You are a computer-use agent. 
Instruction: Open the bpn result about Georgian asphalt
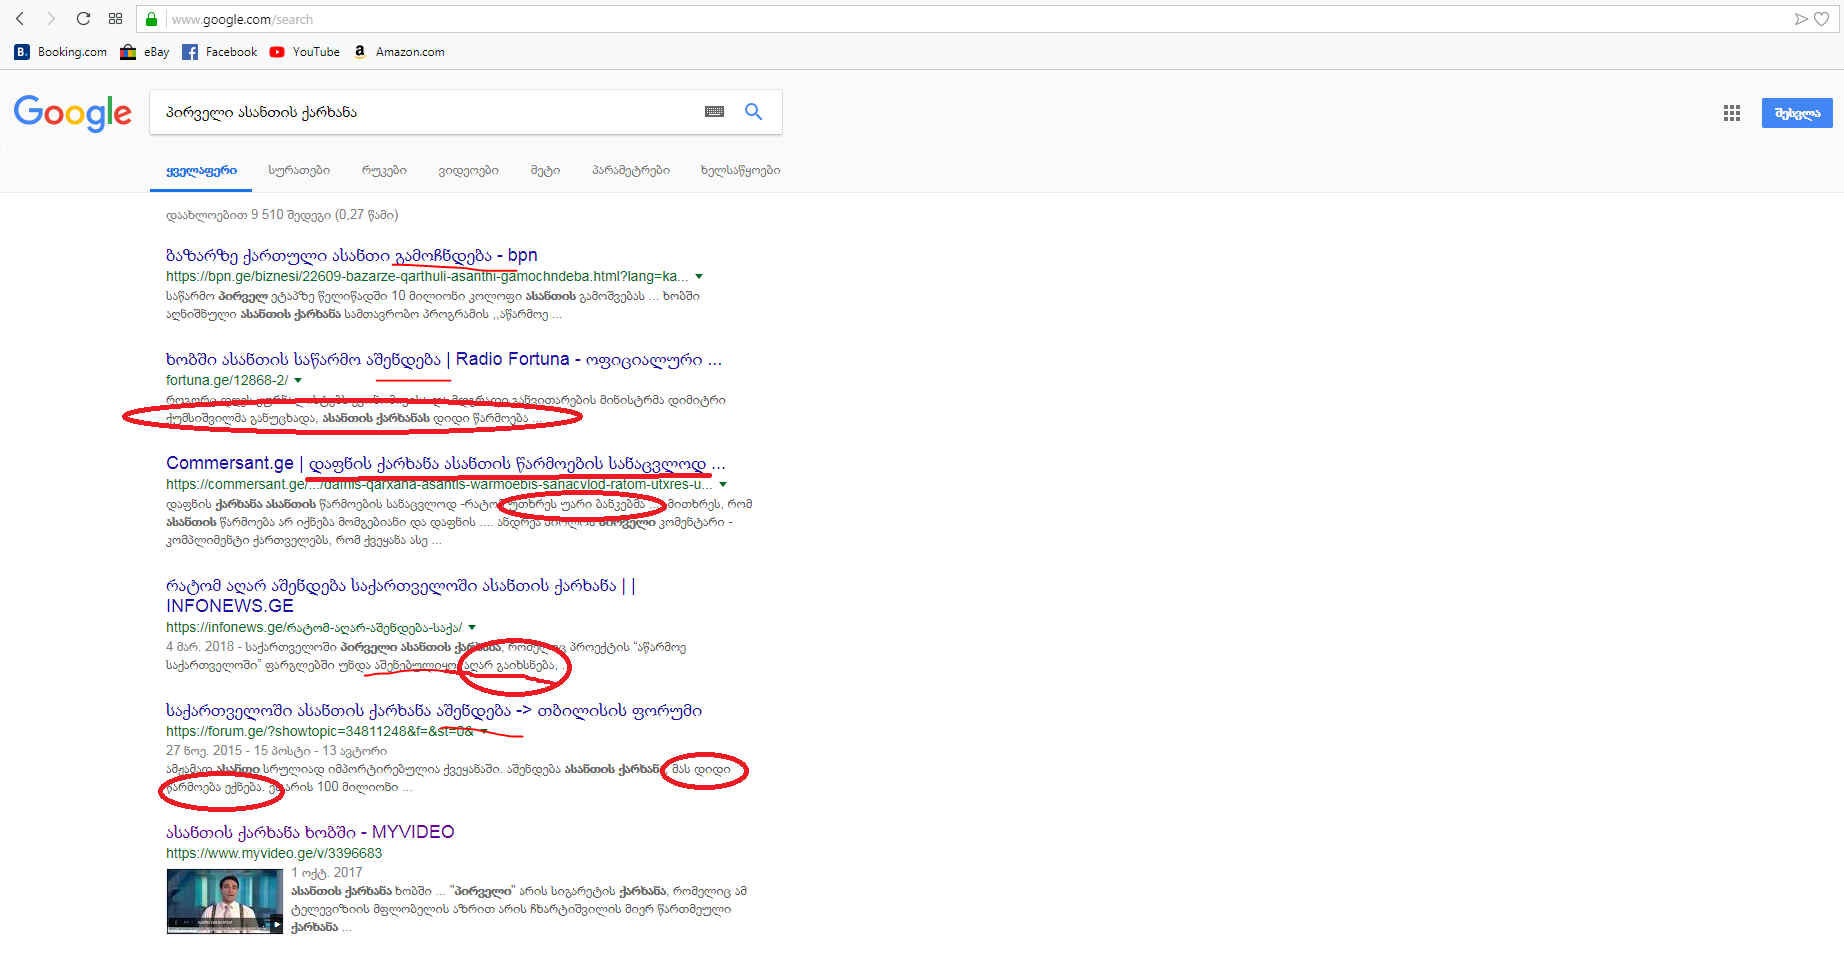[352, 256]
